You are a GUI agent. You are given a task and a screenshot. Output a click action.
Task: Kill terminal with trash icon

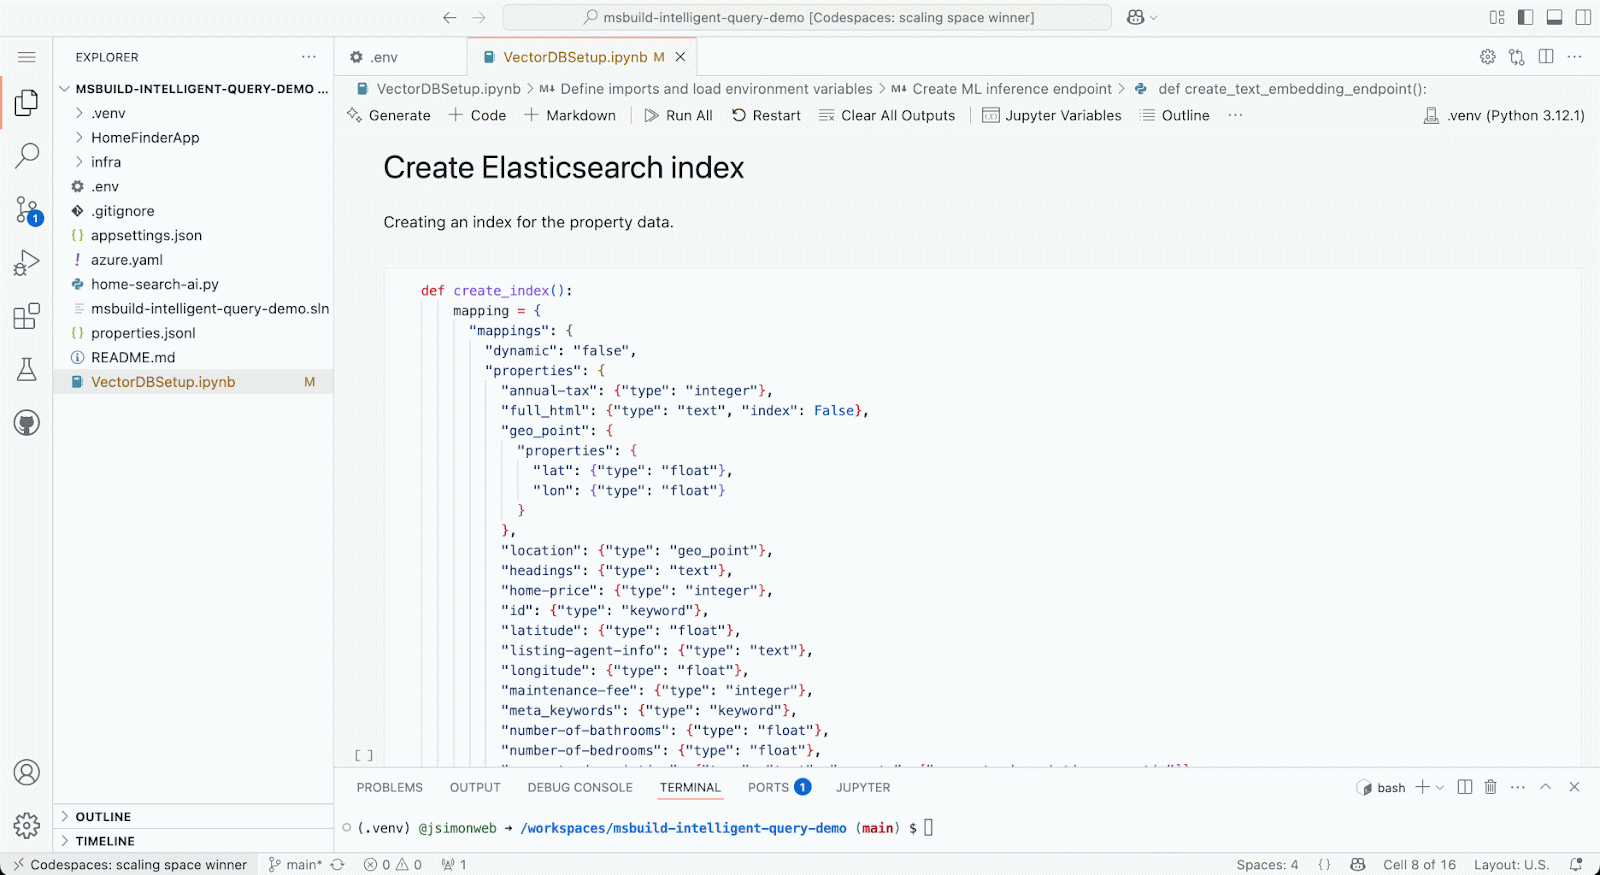point(1490,787)
